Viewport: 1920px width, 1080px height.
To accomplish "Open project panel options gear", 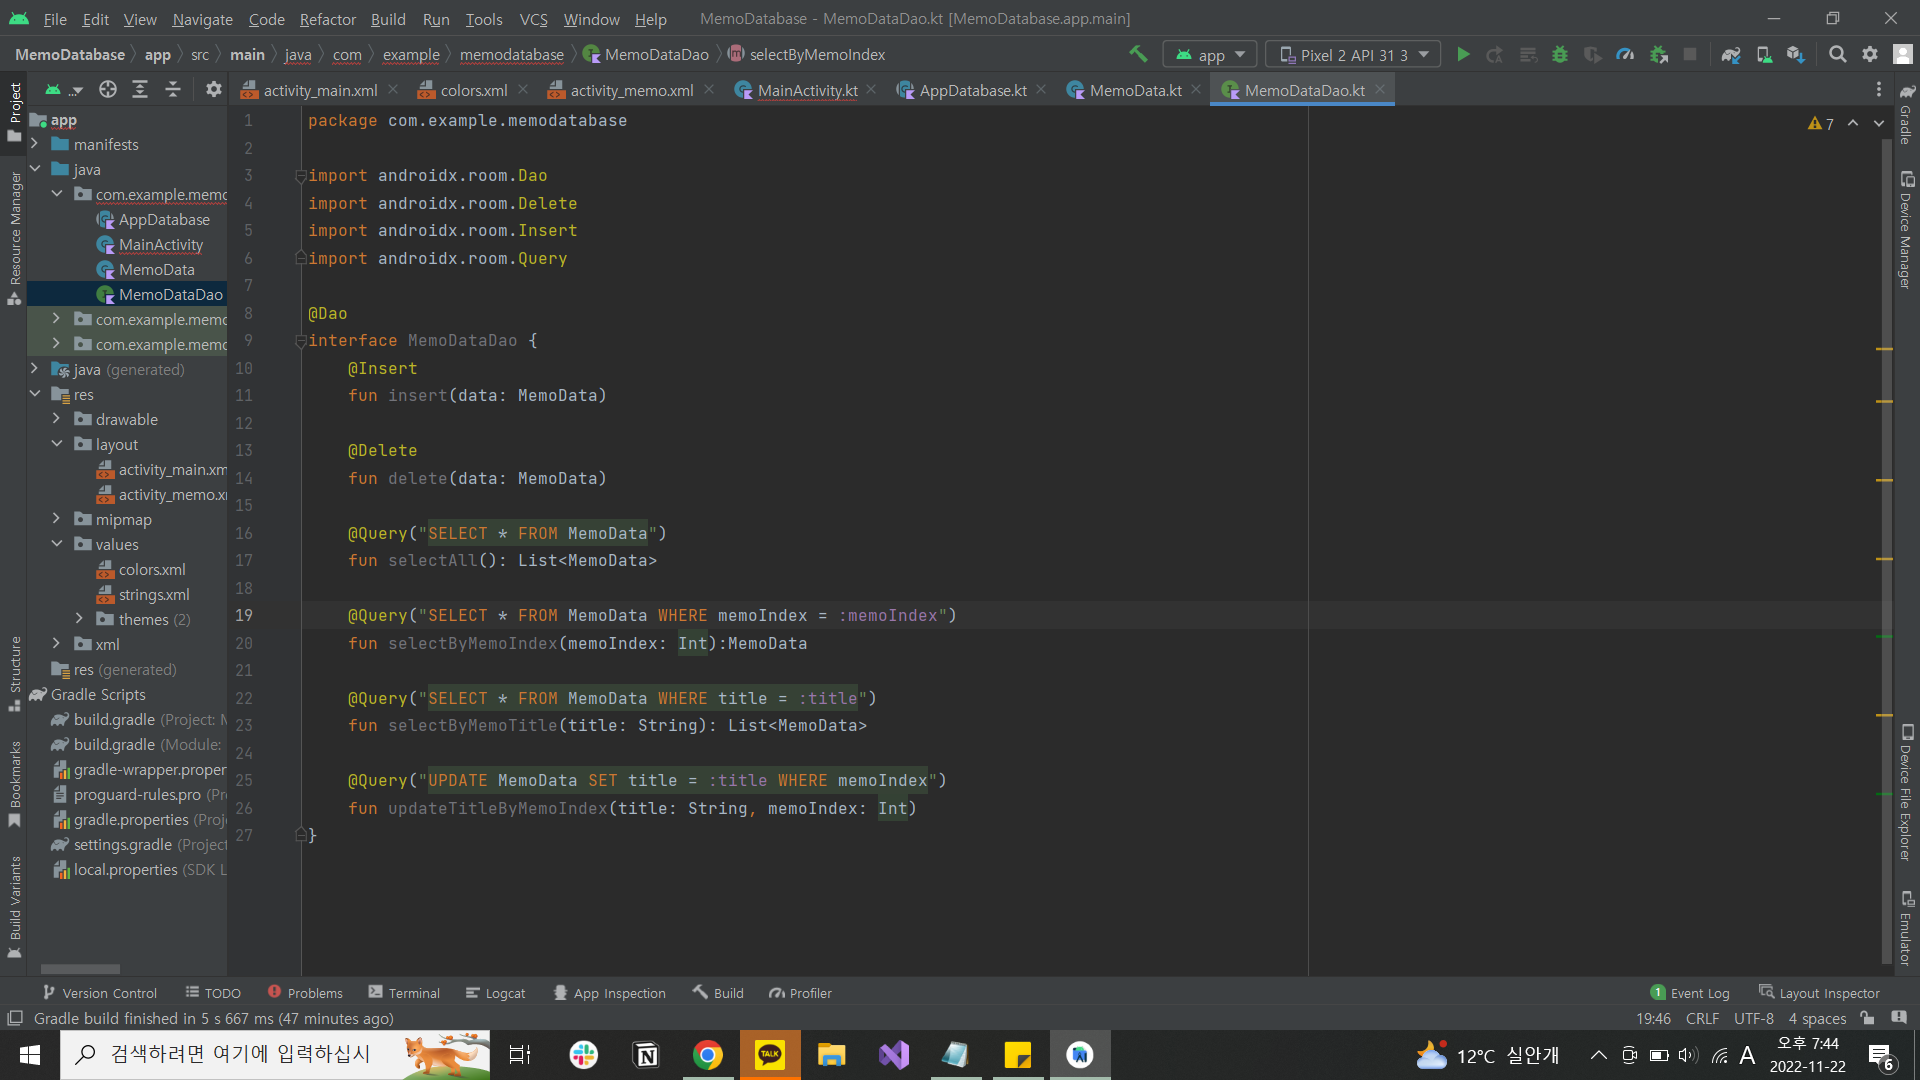I will pos(213,90).
